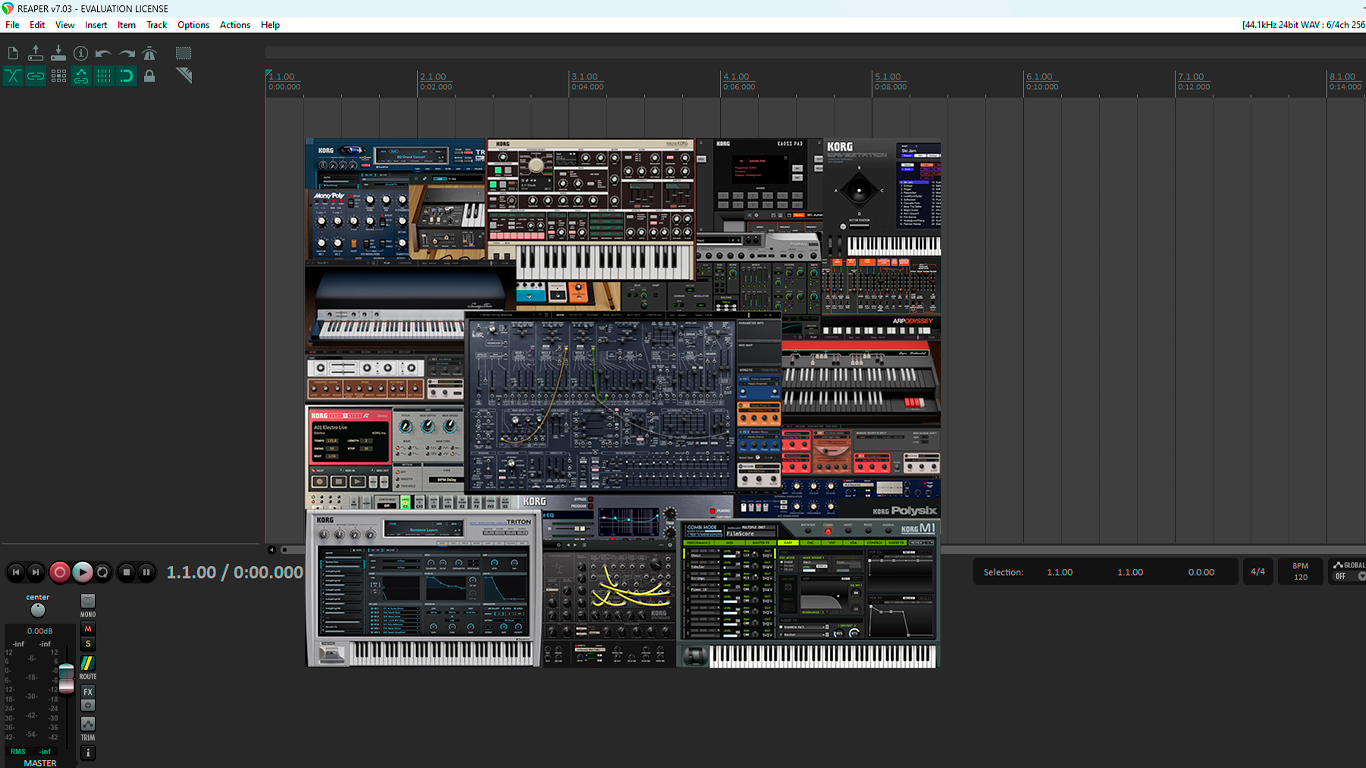1366x768 pixels.
Task: Toggle item grouping chain-link icon
Action: coord(36,76)
